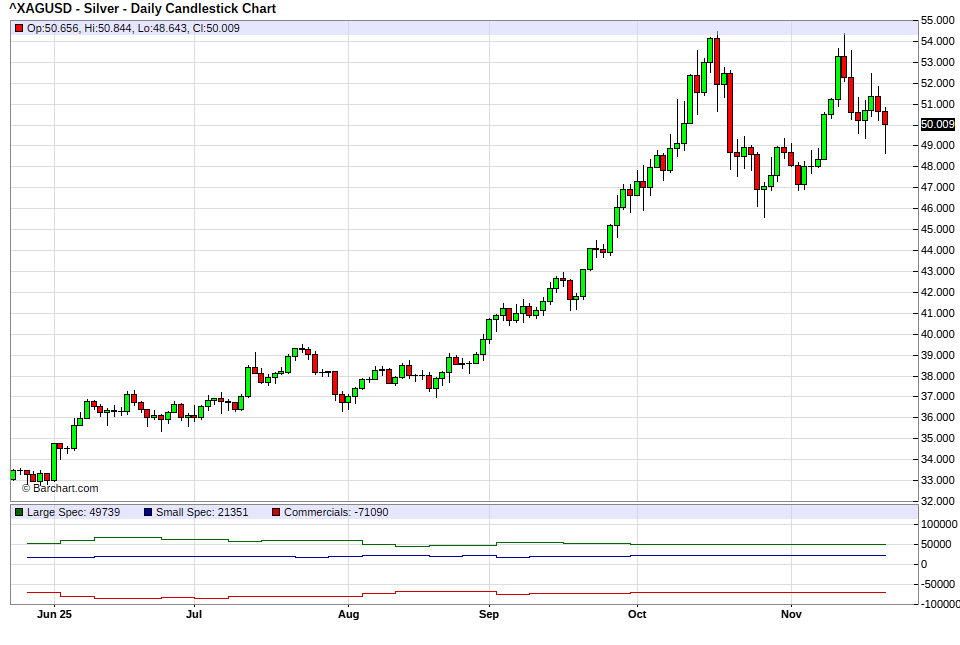The image size is (960, 645).
Task: Click the chart title '^XAGUSD - Silver - Daily Candlestick Chart'
Action: click(143, 9)
